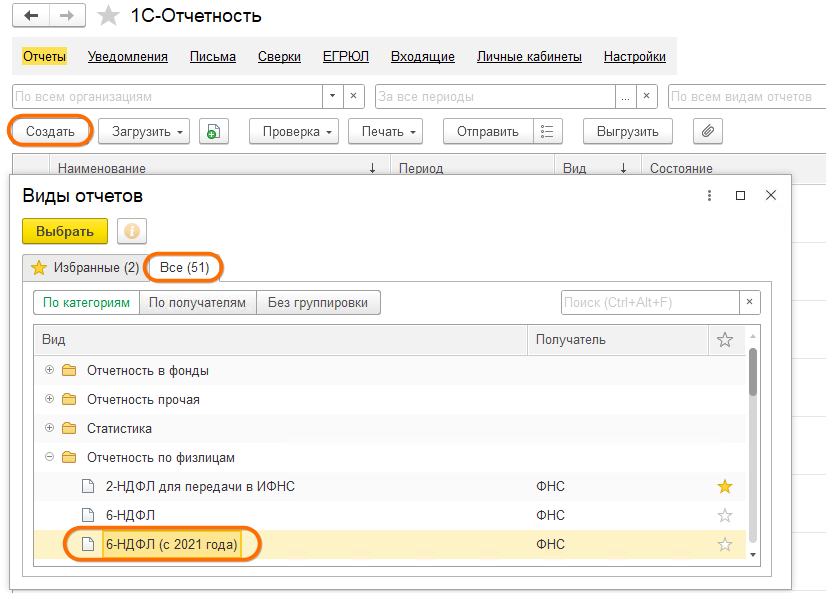Click the Создать button
Image resolution: width=826 pixels, height=593 pixels.
tap(50, 132)
